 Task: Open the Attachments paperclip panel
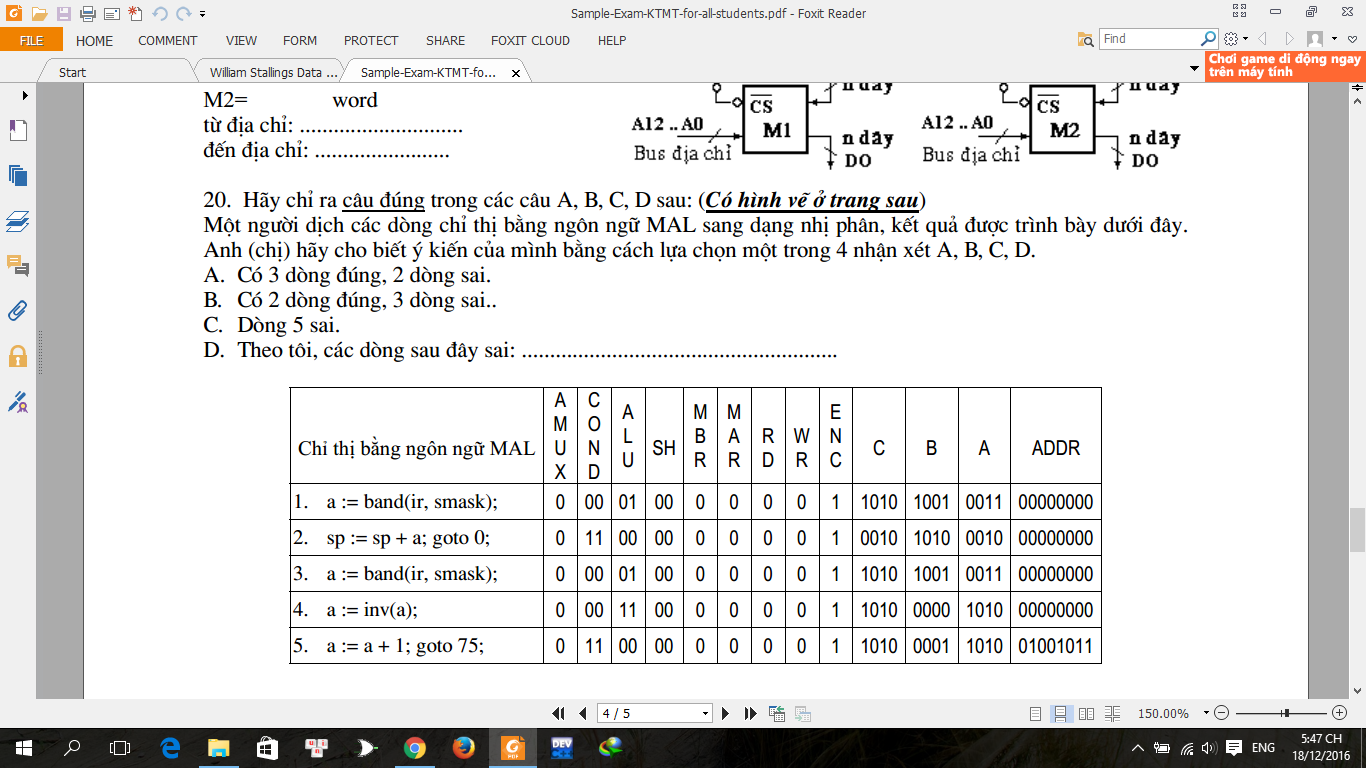click(17, 310)
